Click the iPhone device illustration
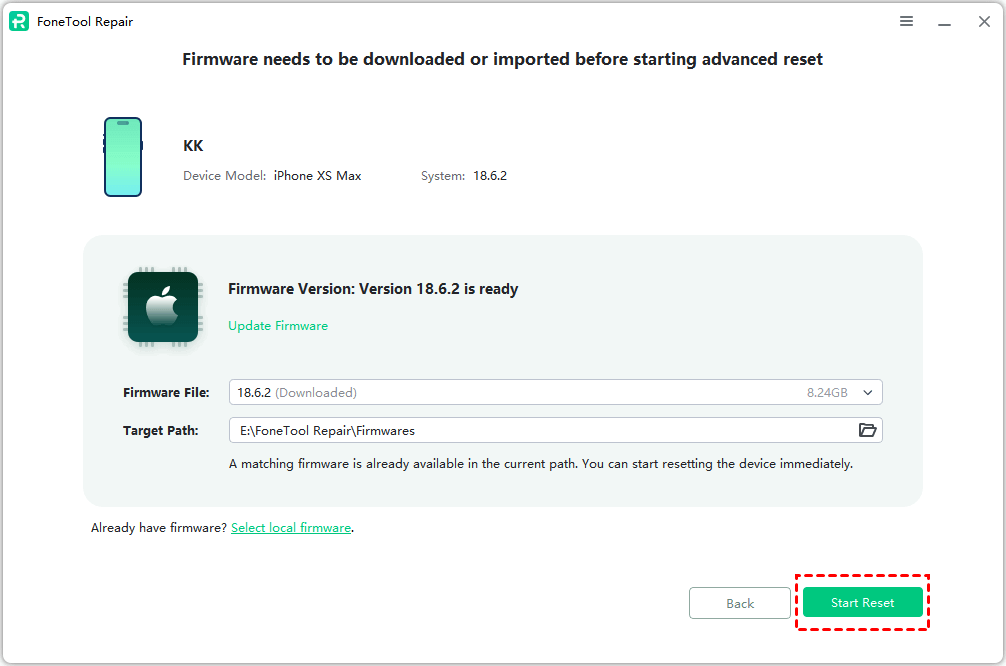The width and height of the screenshot is (1006, 666). tap(123, 157)
